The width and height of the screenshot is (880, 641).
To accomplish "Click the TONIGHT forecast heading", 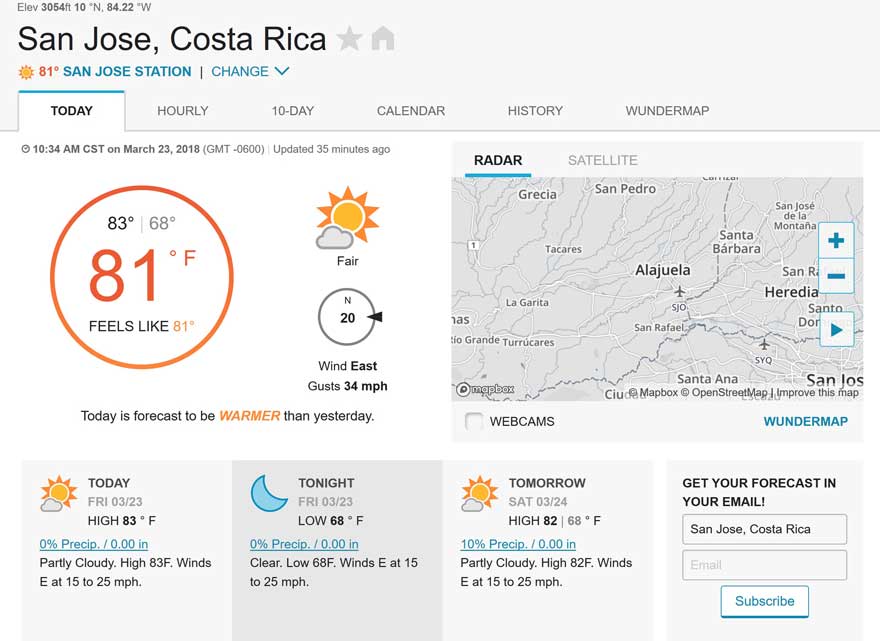I will coord(326,483).
